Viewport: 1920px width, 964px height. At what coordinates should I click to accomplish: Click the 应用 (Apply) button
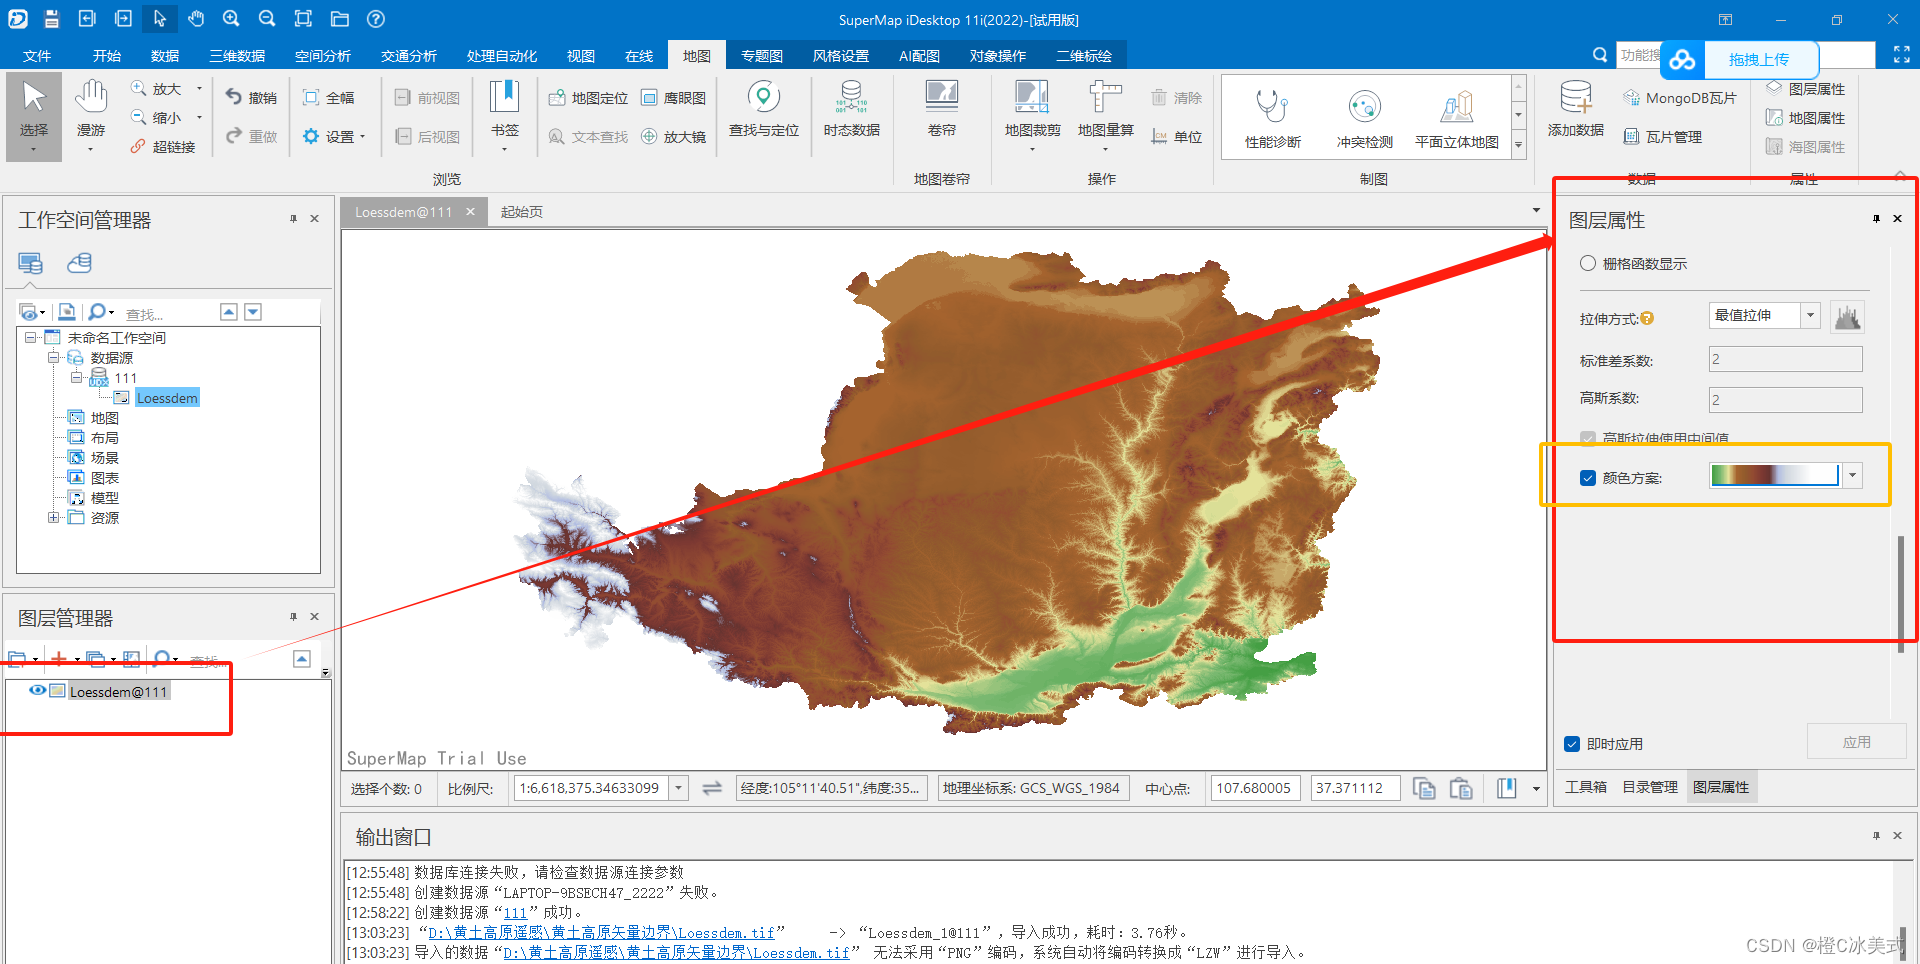[x=1857, y=742]
